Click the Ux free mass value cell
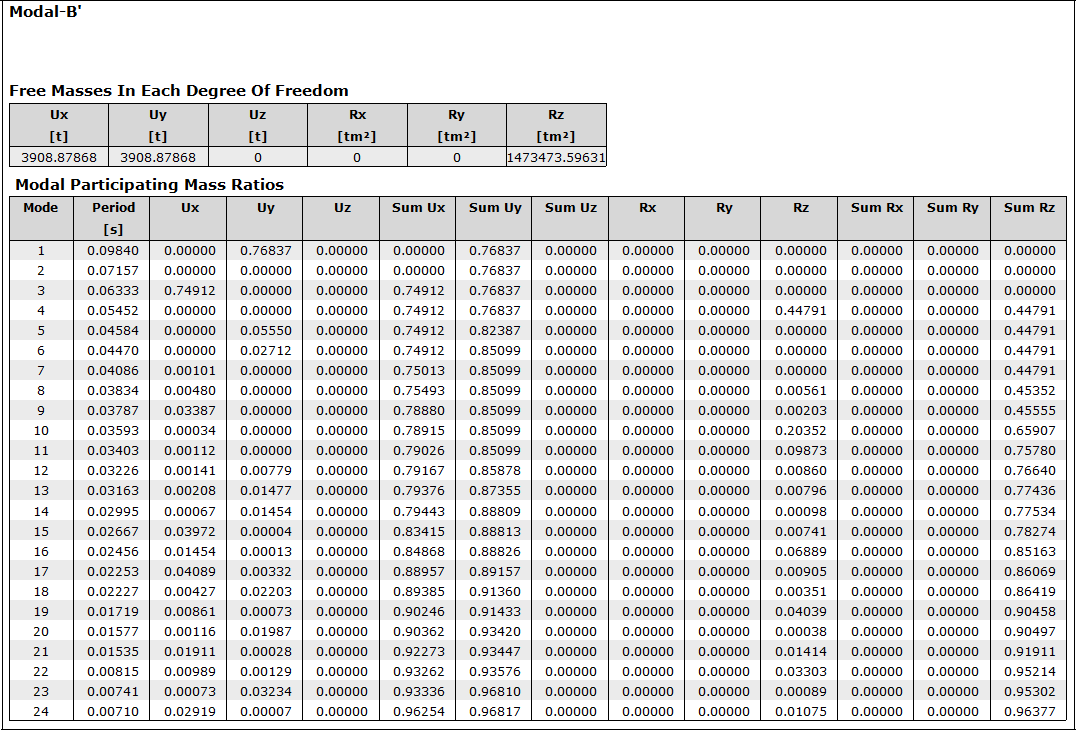Viewport: 1076px width, 730px height. (x=59, y=157)
